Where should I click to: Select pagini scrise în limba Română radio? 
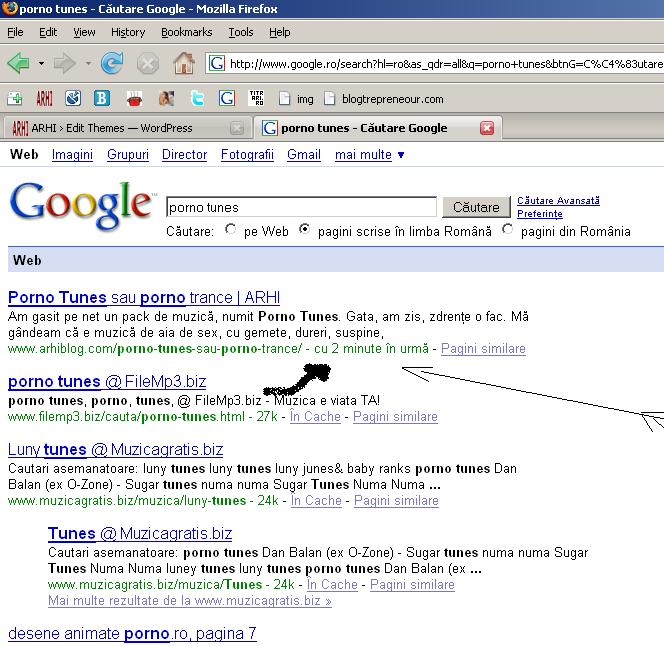pyautogui.click(x=304, y=229)
